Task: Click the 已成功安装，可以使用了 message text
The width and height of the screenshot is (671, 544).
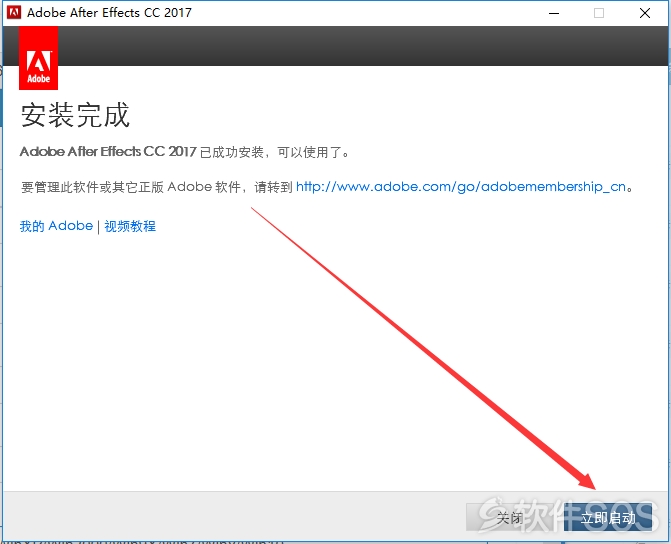Action: click(x=274, y=152)
